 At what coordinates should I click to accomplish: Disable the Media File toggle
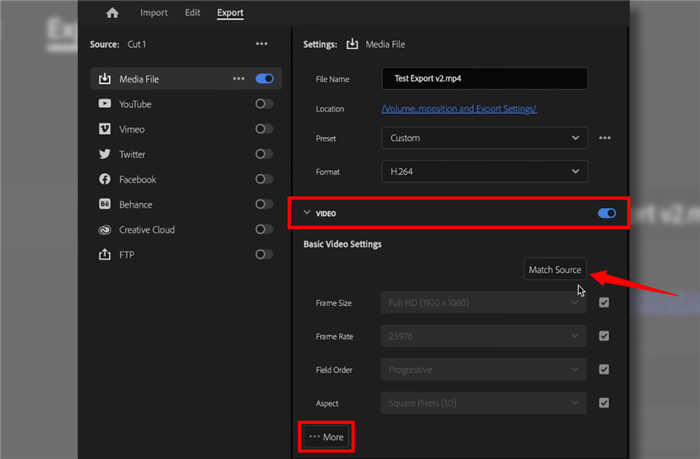click(265, 78)
